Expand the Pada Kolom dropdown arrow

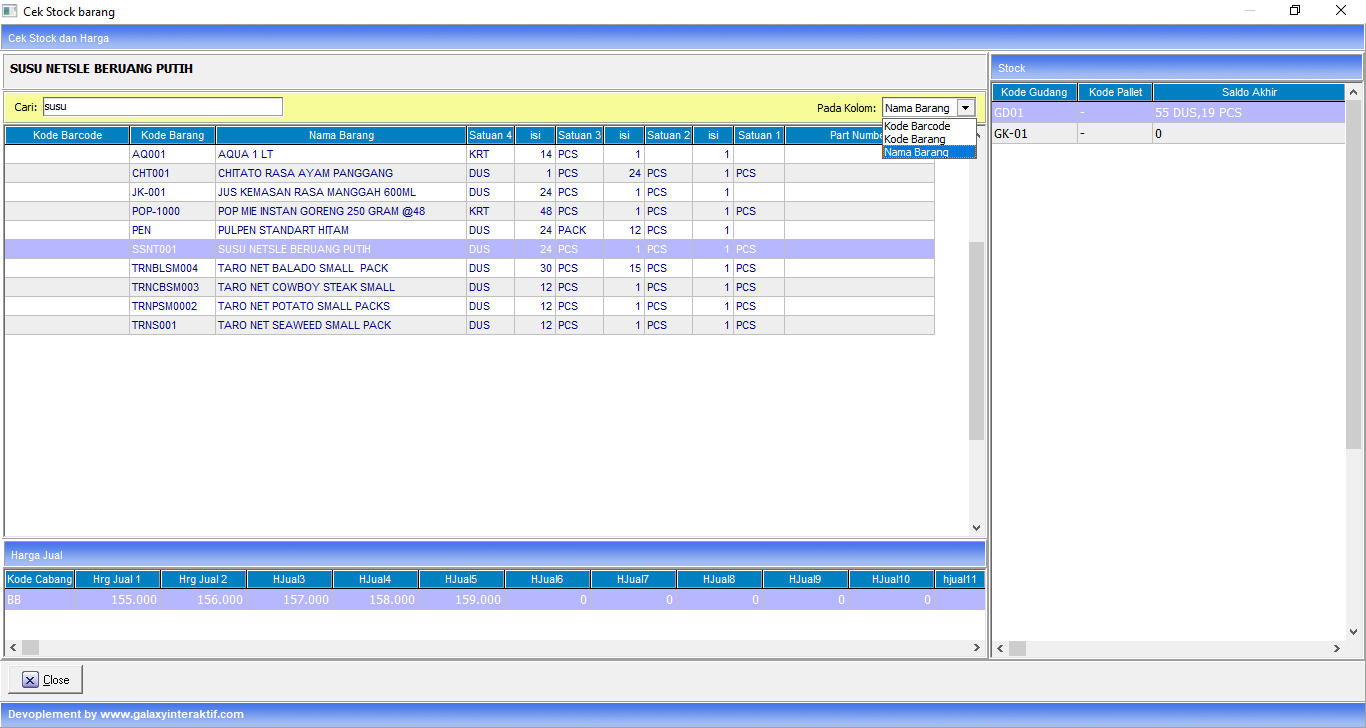click(965, 108)
